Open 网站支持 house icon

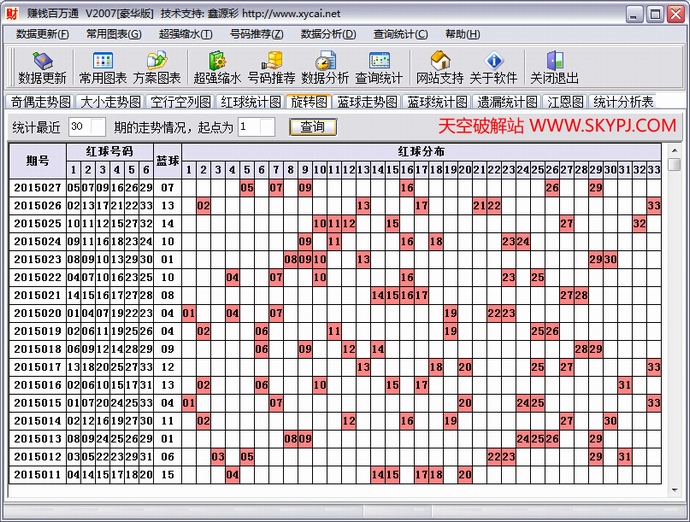[440, 67]
